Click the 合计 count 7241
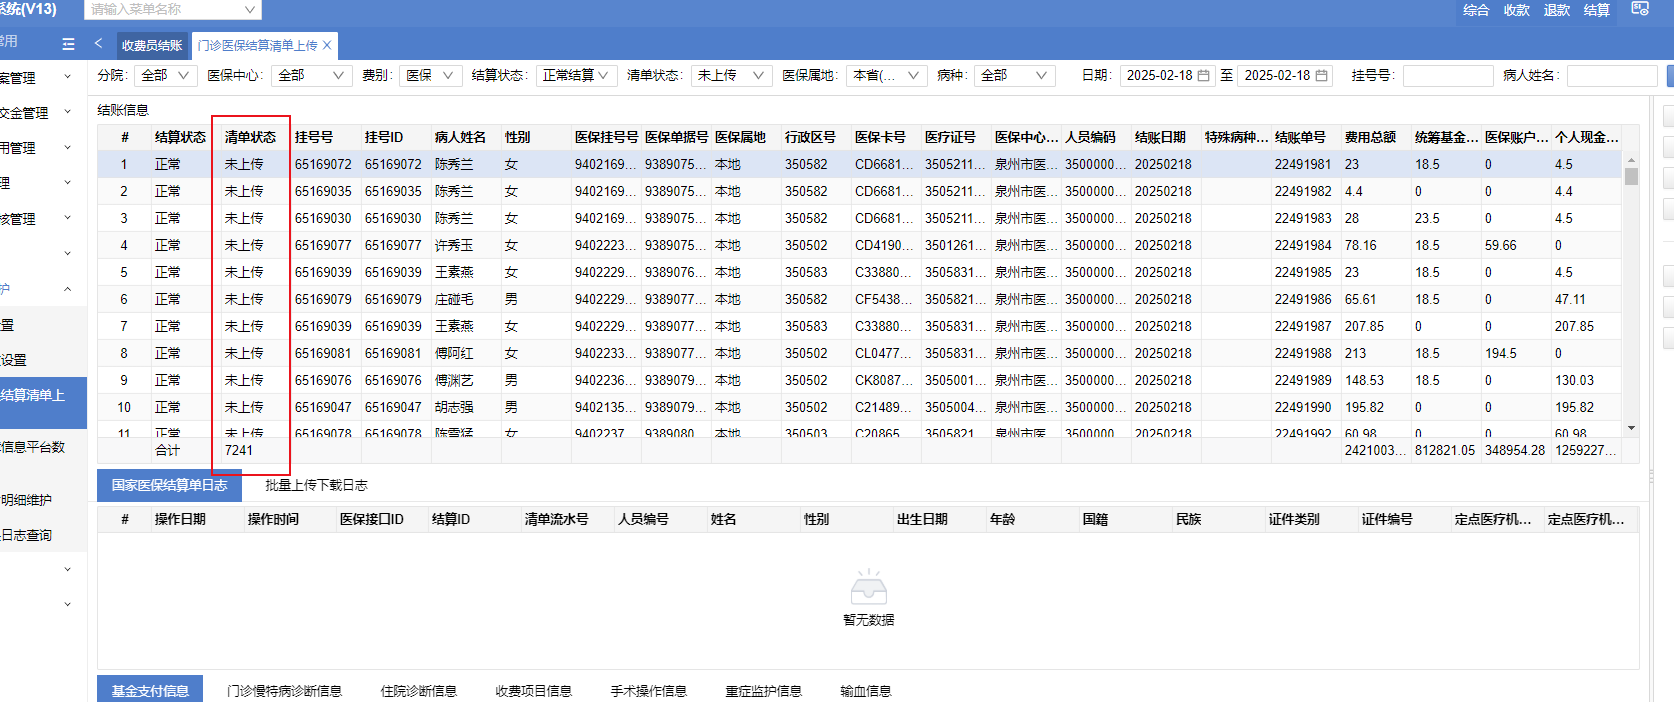Screen dimensions: 1674x702 [x=239, y=450]
